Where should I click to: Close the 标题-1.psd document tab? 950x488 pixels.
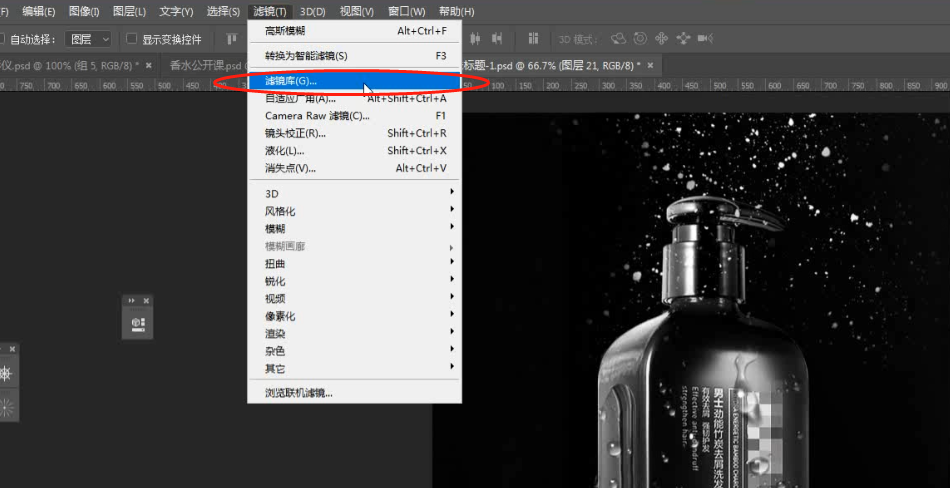click(650, 65)
